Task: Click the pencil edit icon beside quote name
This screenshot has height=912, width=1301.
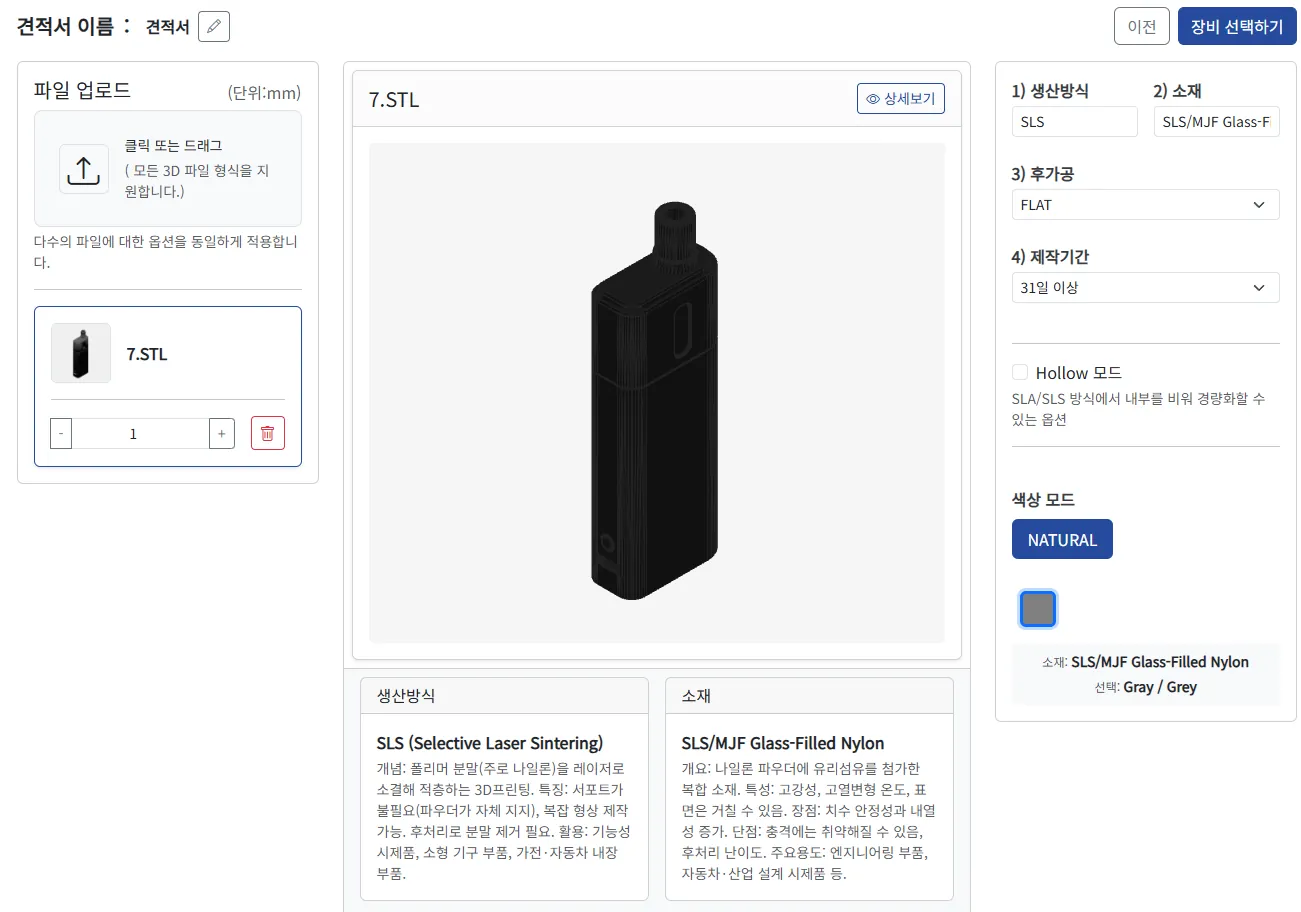Action: pyautogui.click(x=214, y=27)
